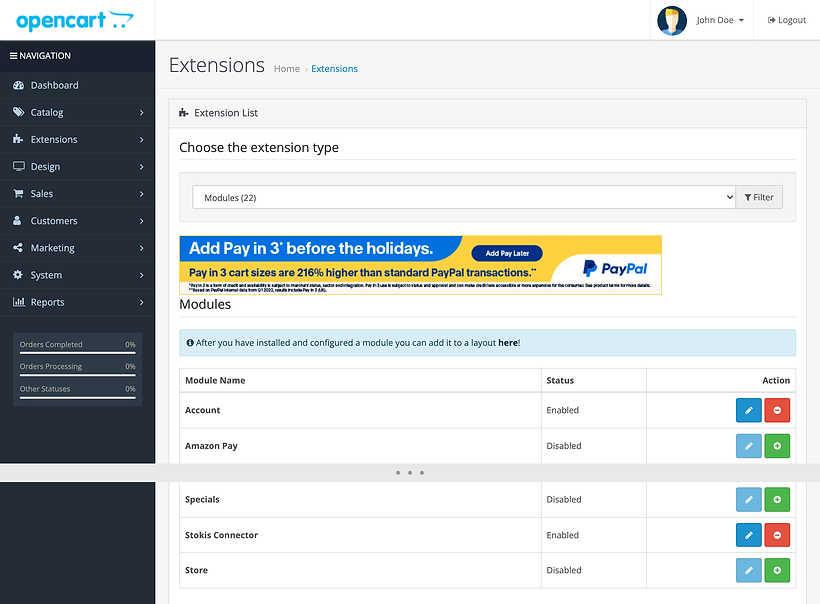Expand the Extensions menu chevron

tap(141, 140)
